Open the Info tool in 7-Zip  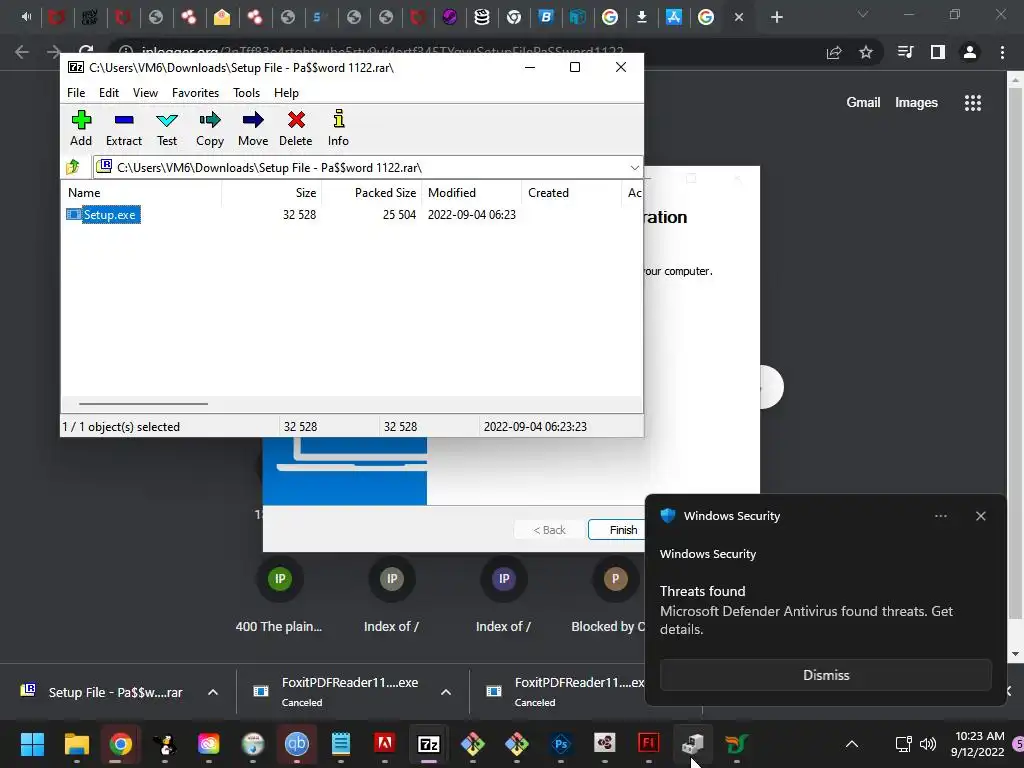click(x=338, y=129)
